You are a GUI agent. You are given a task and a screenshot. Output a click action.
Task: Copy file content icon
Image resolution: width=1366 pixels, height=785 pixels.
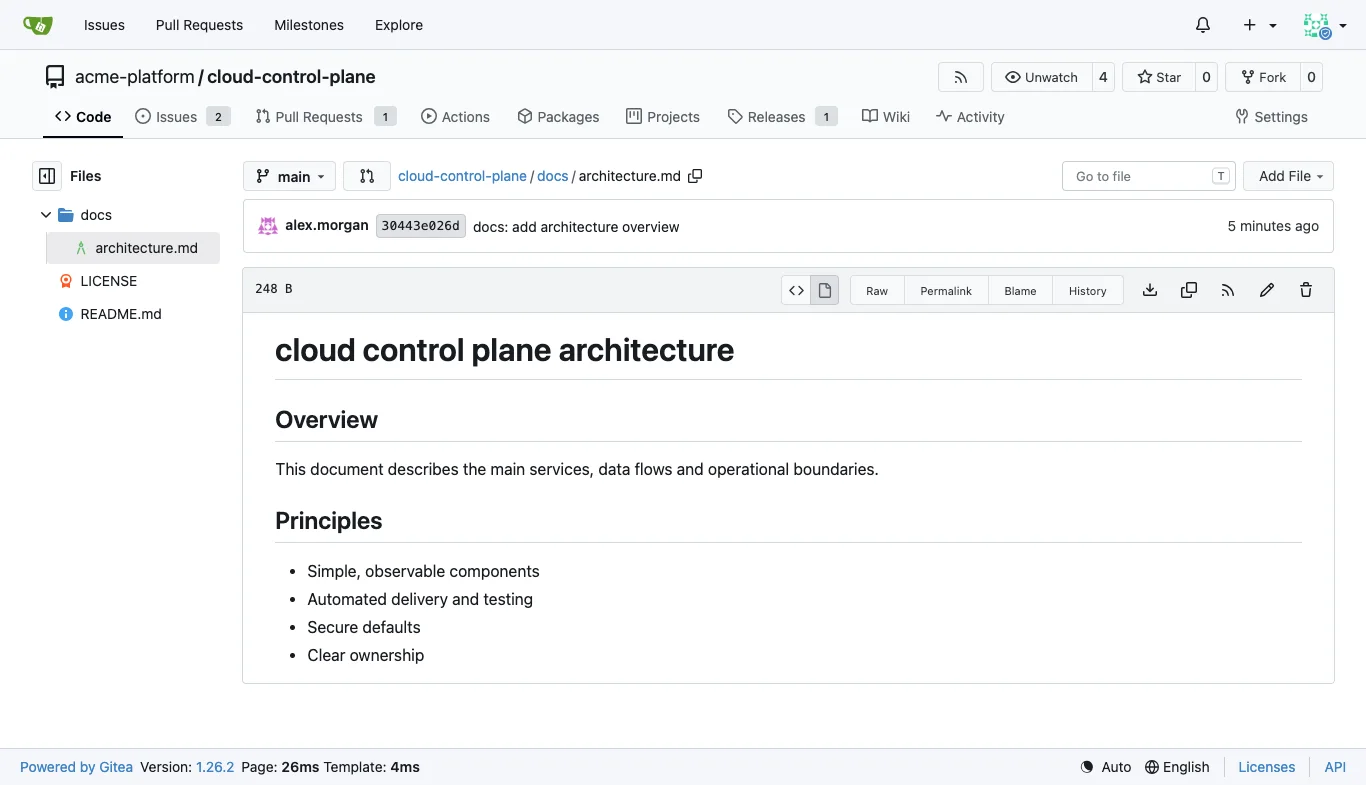[x=1189, y=290]
